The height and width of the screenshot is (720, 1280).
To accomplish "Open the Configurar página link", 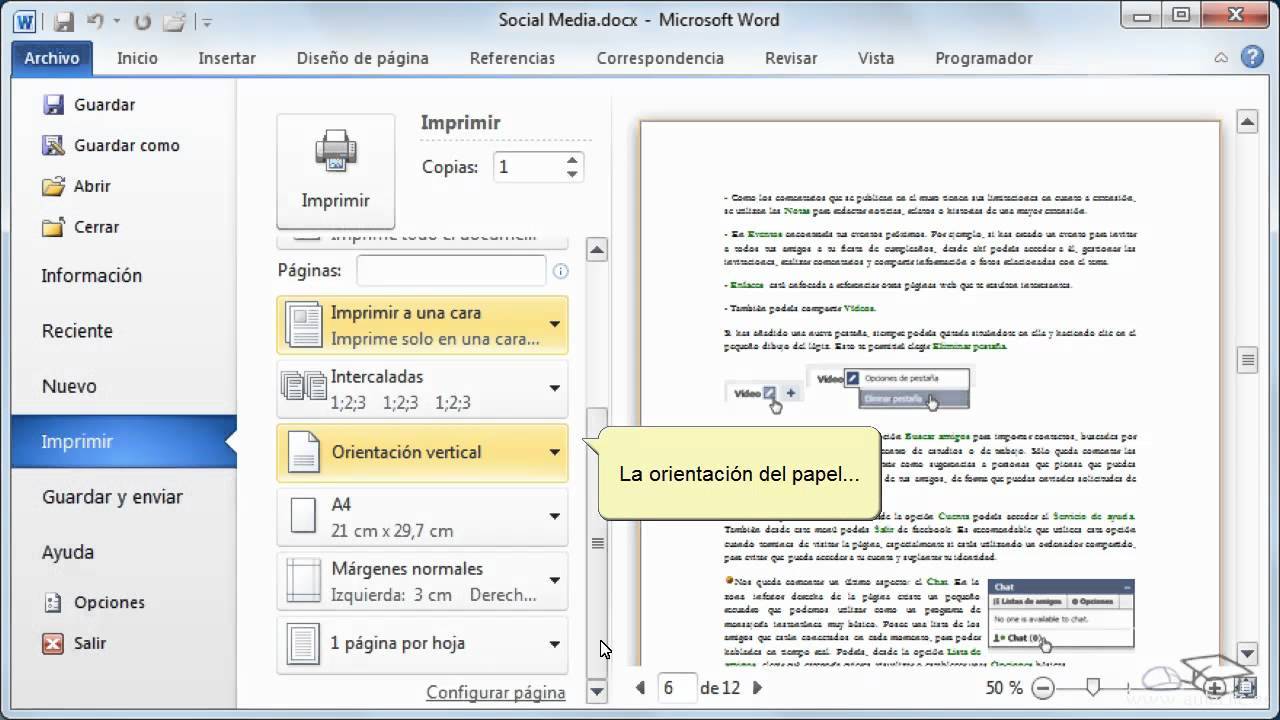I will click(x=495, y=692).
